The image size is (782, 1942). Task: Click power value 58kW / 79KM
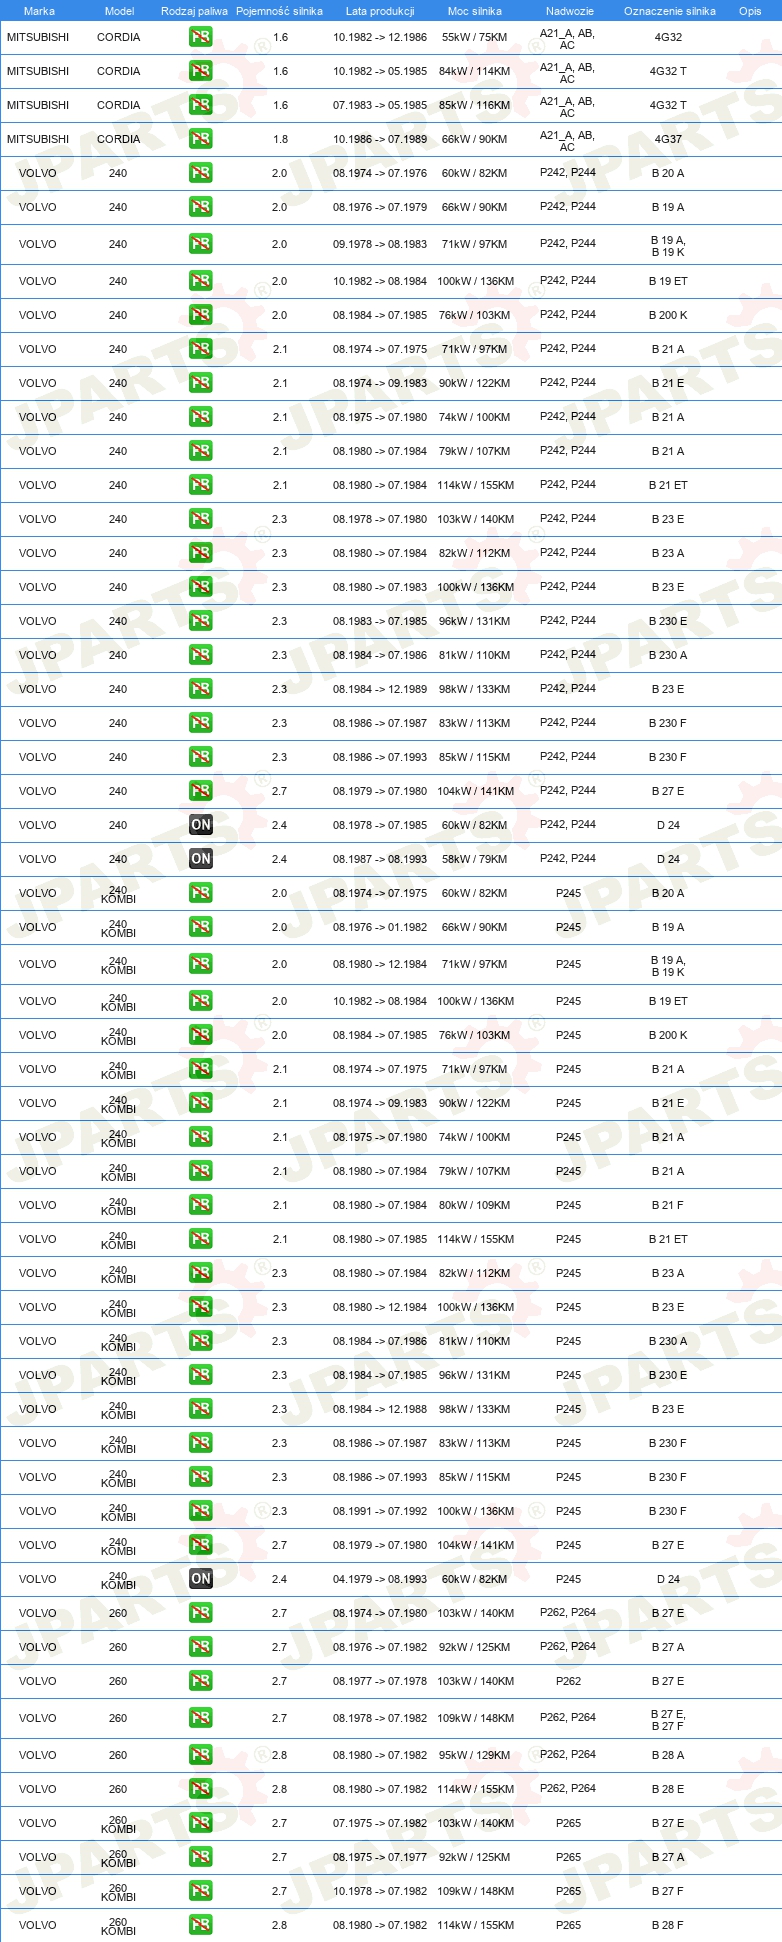coord(475,859)
